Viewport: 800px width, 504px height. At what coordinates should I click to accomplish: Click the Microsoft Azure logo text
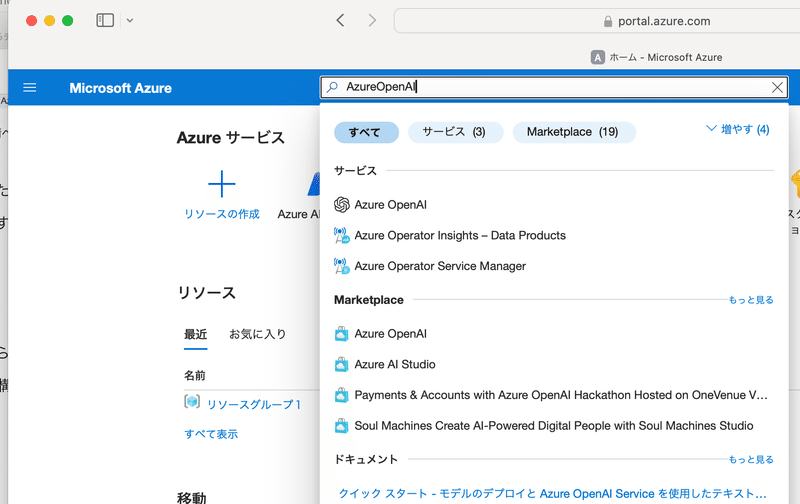(x=120, y=88)
